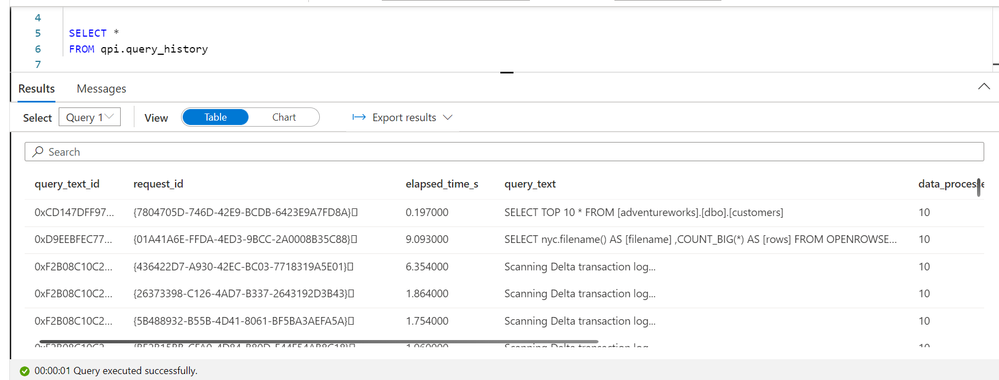Click the export arrow icon beside Export results

[359, 117]
